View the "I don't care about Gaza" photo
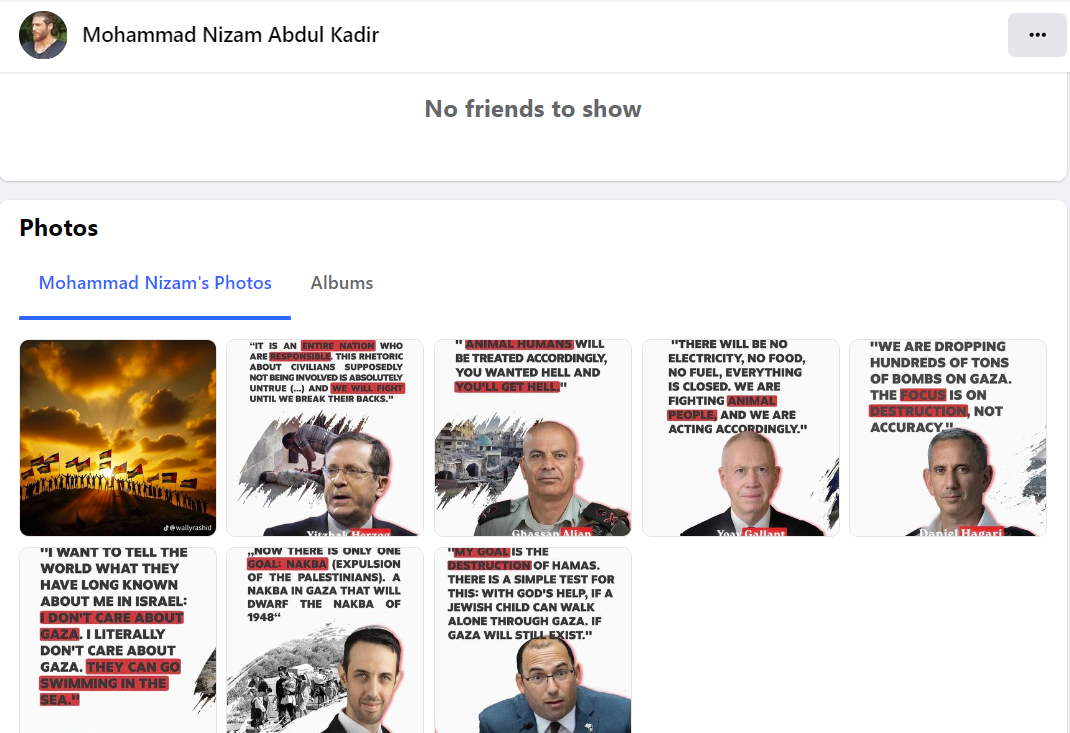The width and height of the screenshot is (1070, 733). [118, 640]
